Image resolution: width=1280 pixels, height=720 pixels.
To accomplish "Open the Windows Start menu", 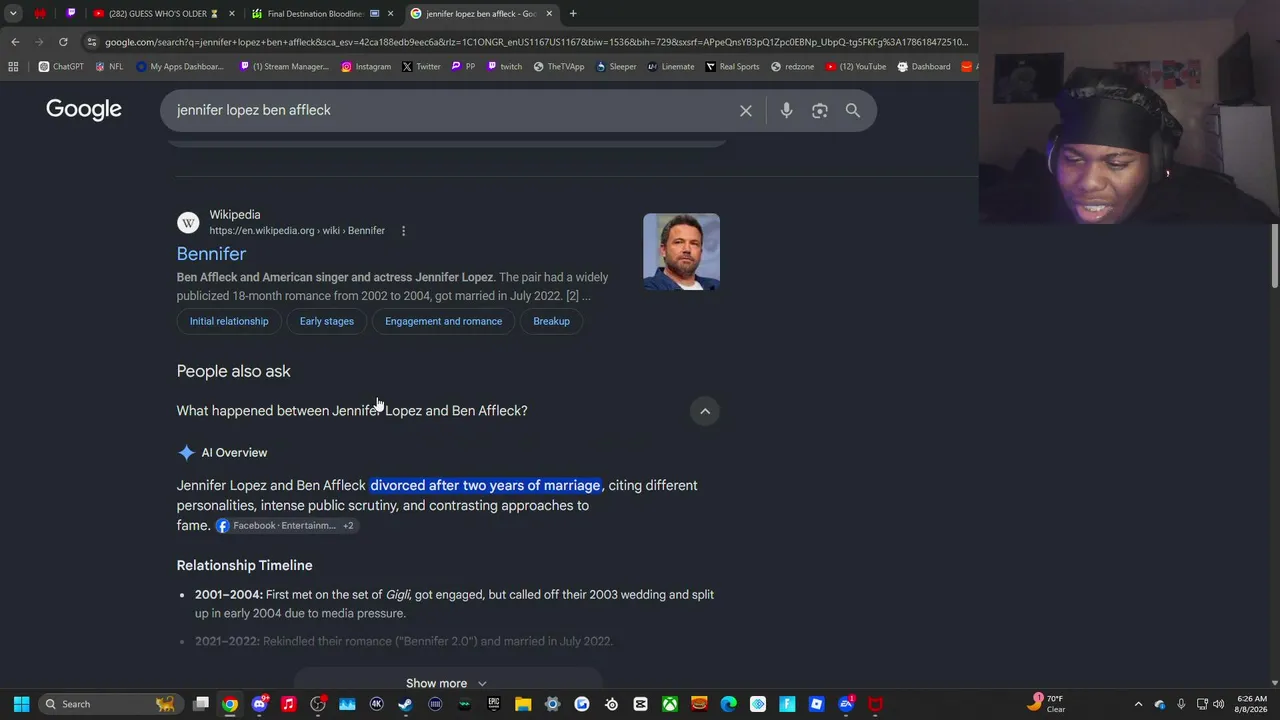I will coord(21,704).
